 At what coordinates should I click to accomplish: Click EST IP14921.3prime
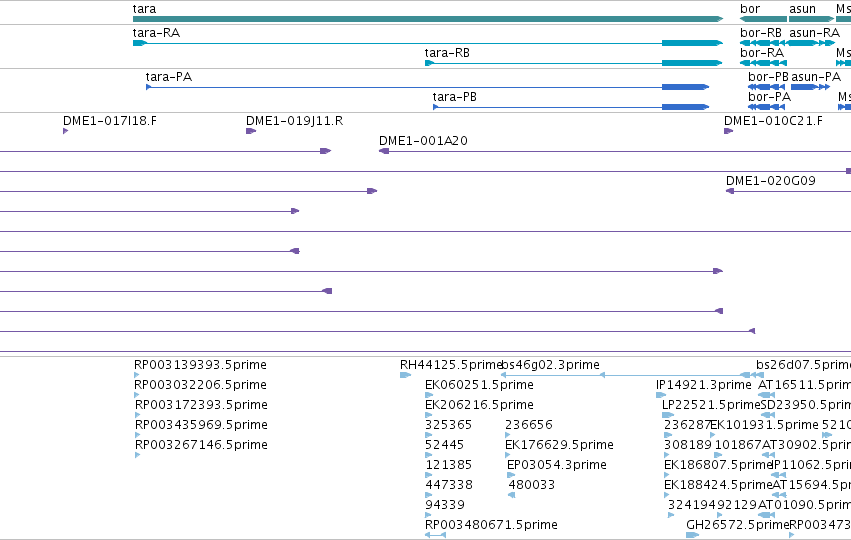(704, 385)
